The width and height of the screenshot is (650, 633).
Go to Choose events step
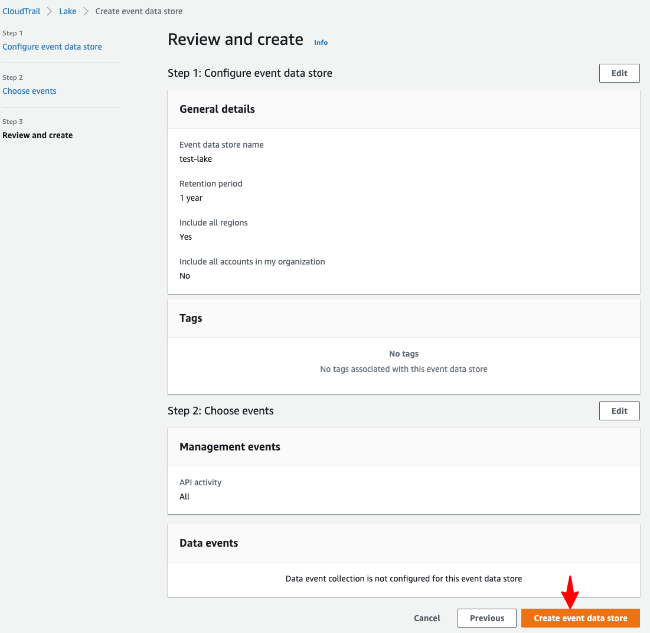tap(29, 91)
